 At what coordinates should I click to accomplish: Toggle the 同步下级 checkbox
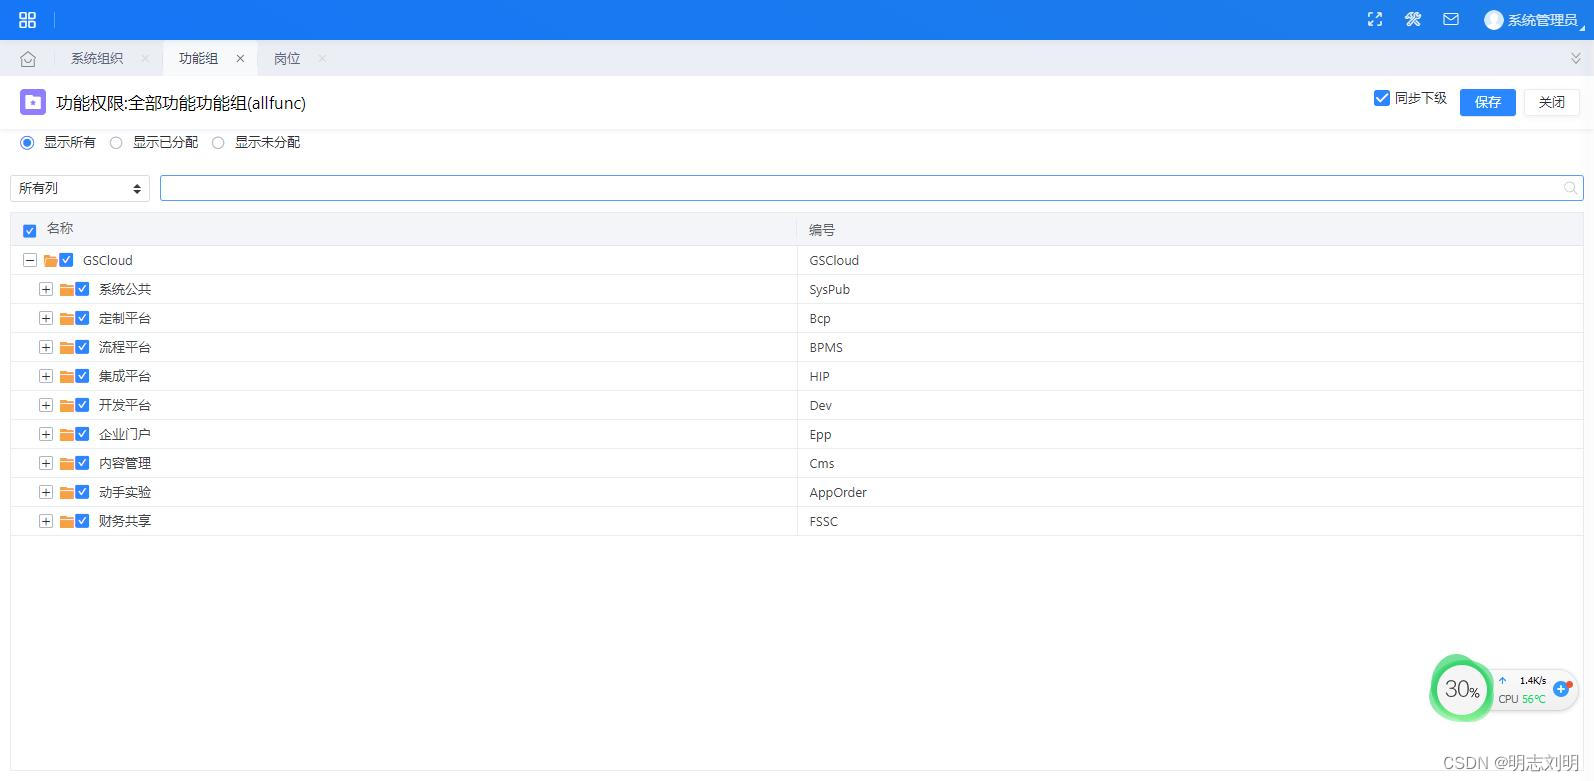(x=1382, y=98)
